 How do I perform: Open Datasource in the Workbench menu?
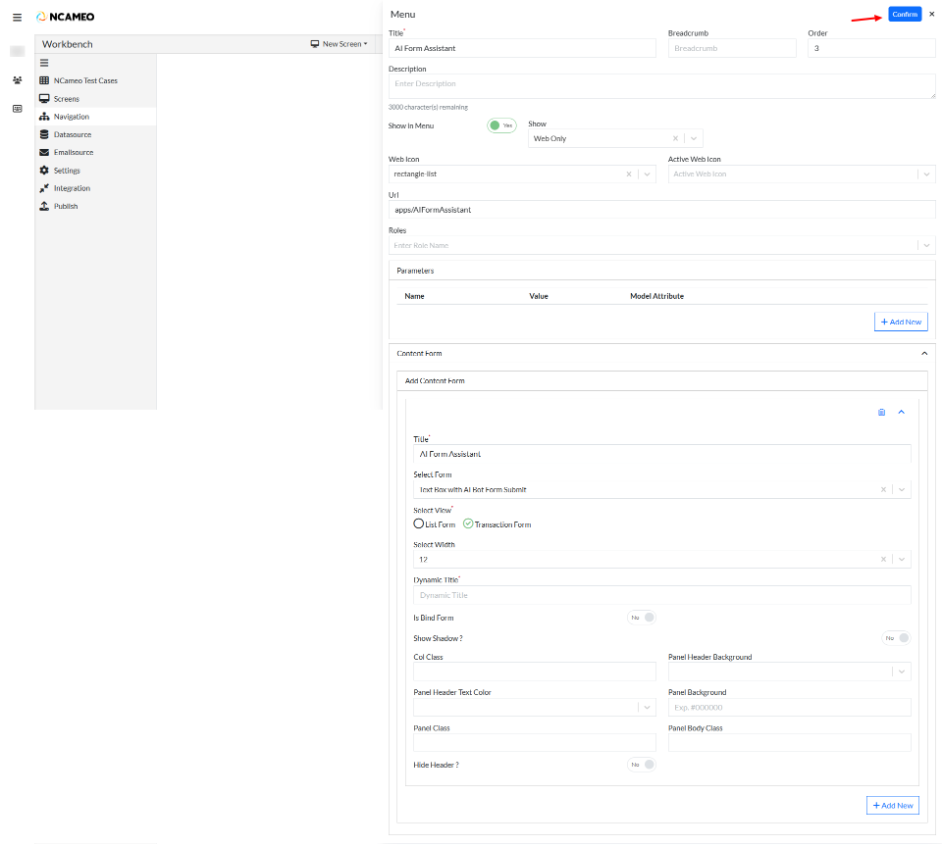click(72, 134)
